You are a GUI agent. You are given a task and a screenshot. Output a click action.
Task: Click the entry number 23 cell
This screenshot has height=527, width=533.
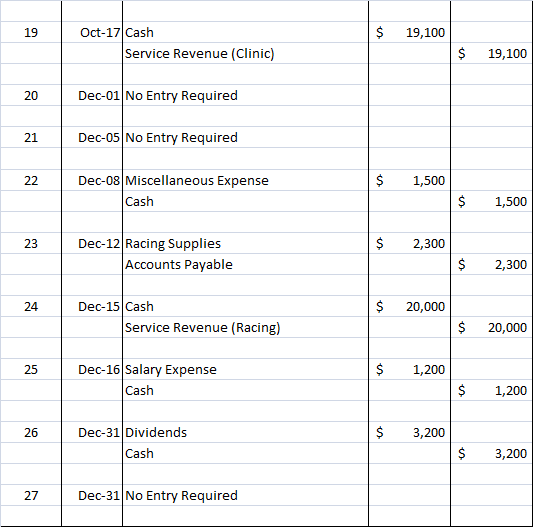(31, 243)
